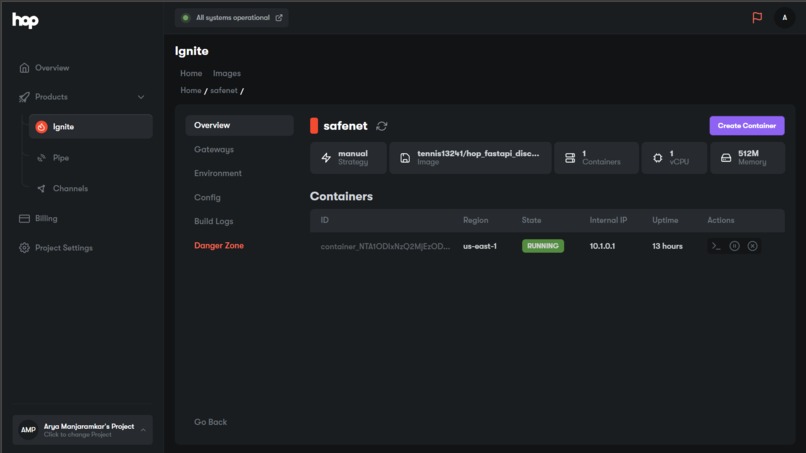Select Ignite in the sidebar
806x453 pixels.
coord(90,126)
